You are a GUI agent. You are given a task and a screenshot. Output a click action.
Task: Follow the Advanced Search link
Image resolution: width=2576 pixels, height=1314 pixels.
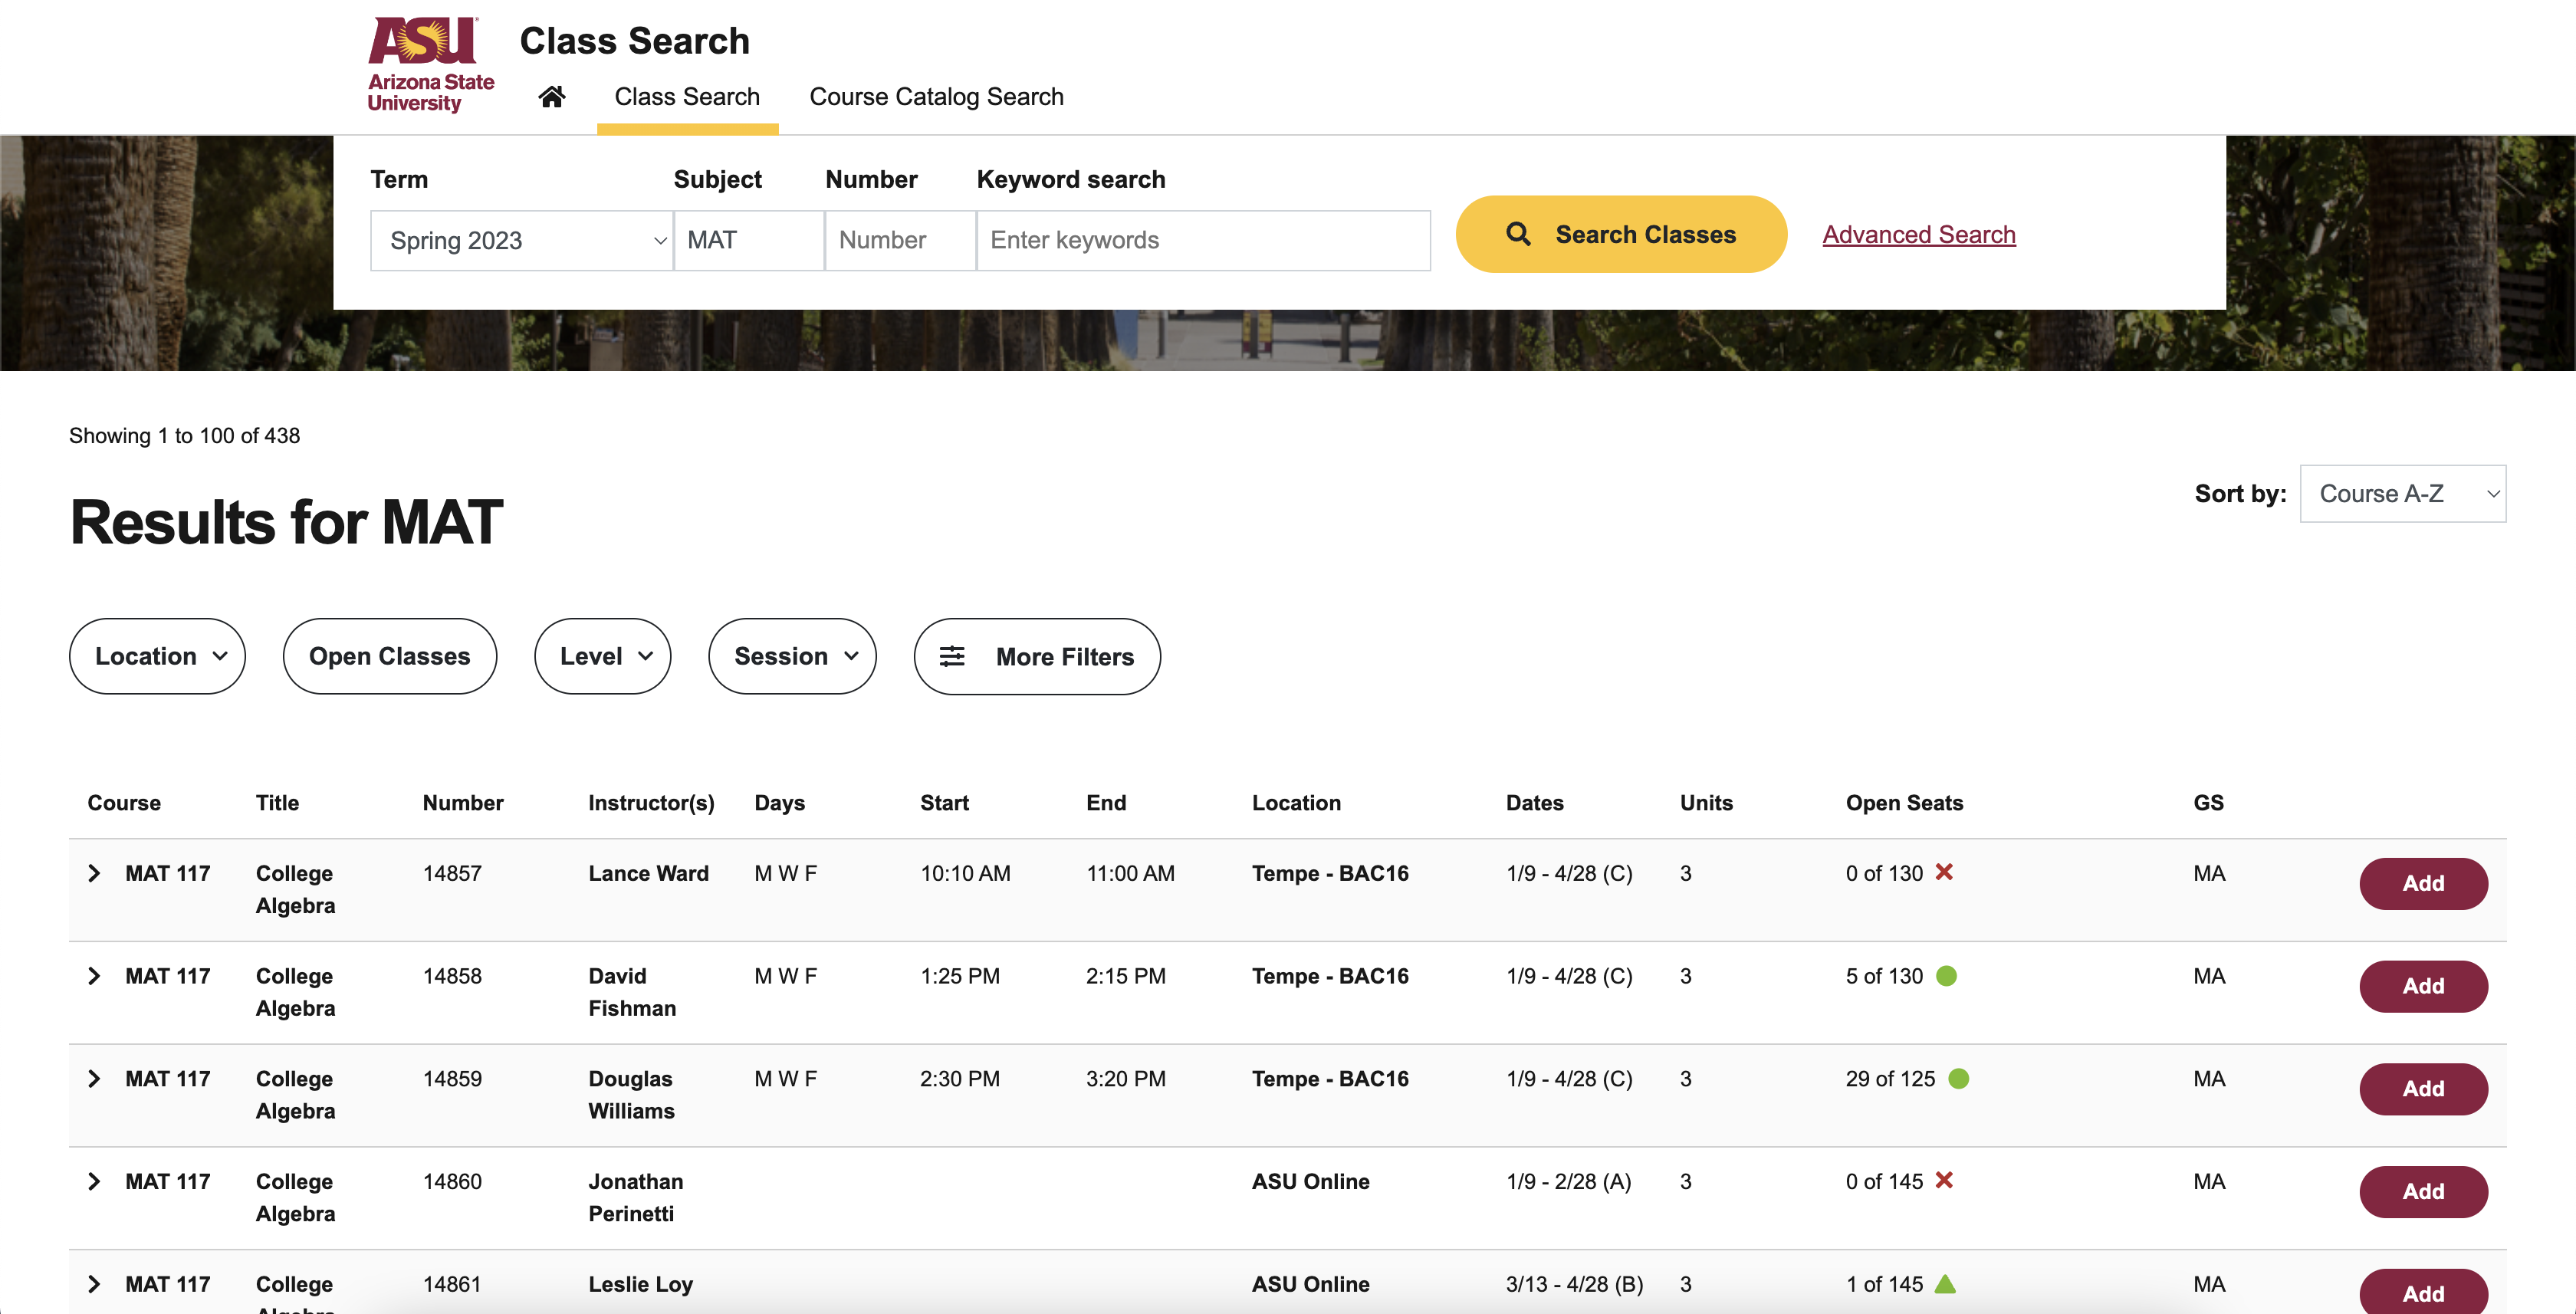point(1918,234)
